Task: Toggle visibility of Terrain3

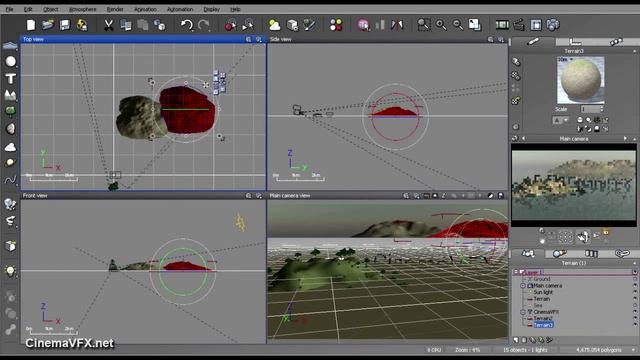Action: 635,325
